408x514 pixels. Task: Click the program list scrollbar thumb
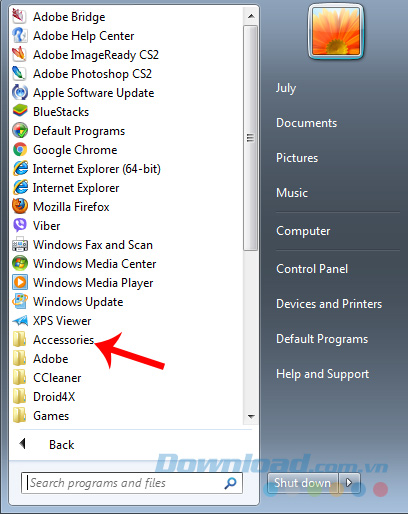click(250, 138)
